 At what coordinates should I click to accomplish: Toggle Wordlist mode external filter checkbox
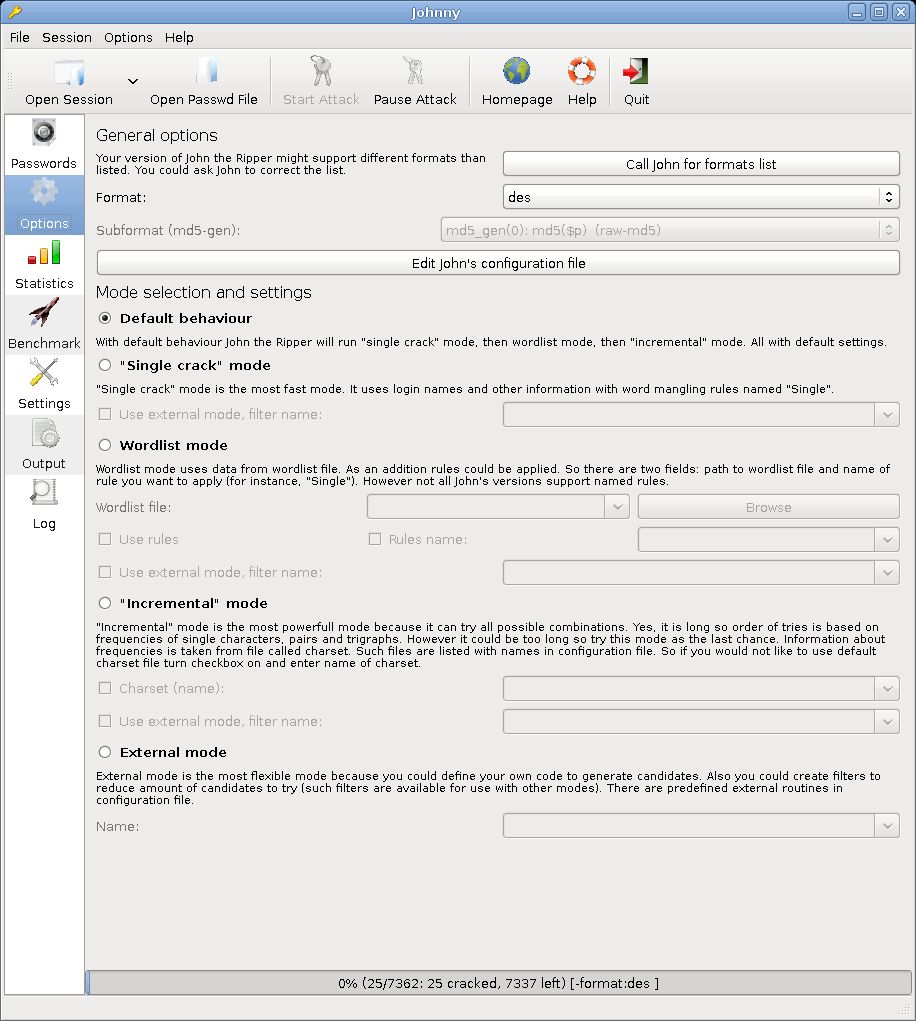105,572
